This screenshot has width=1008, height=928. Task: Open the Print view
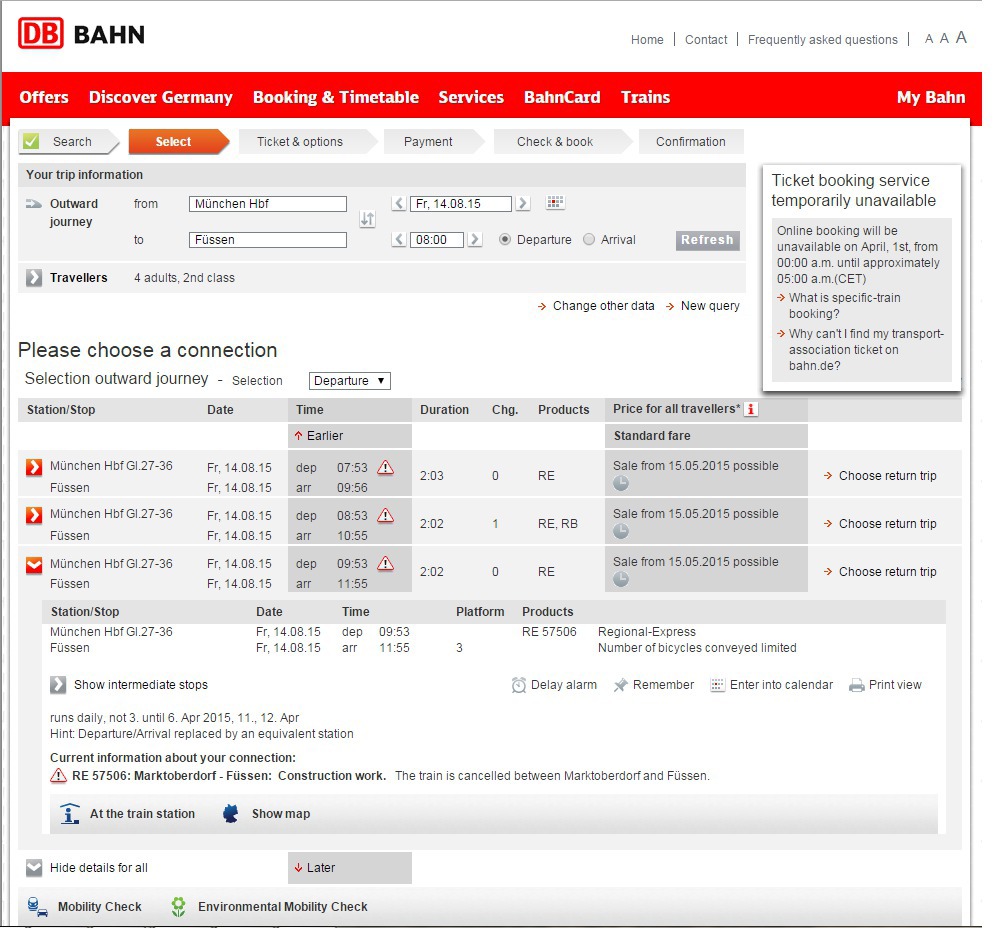886,685
